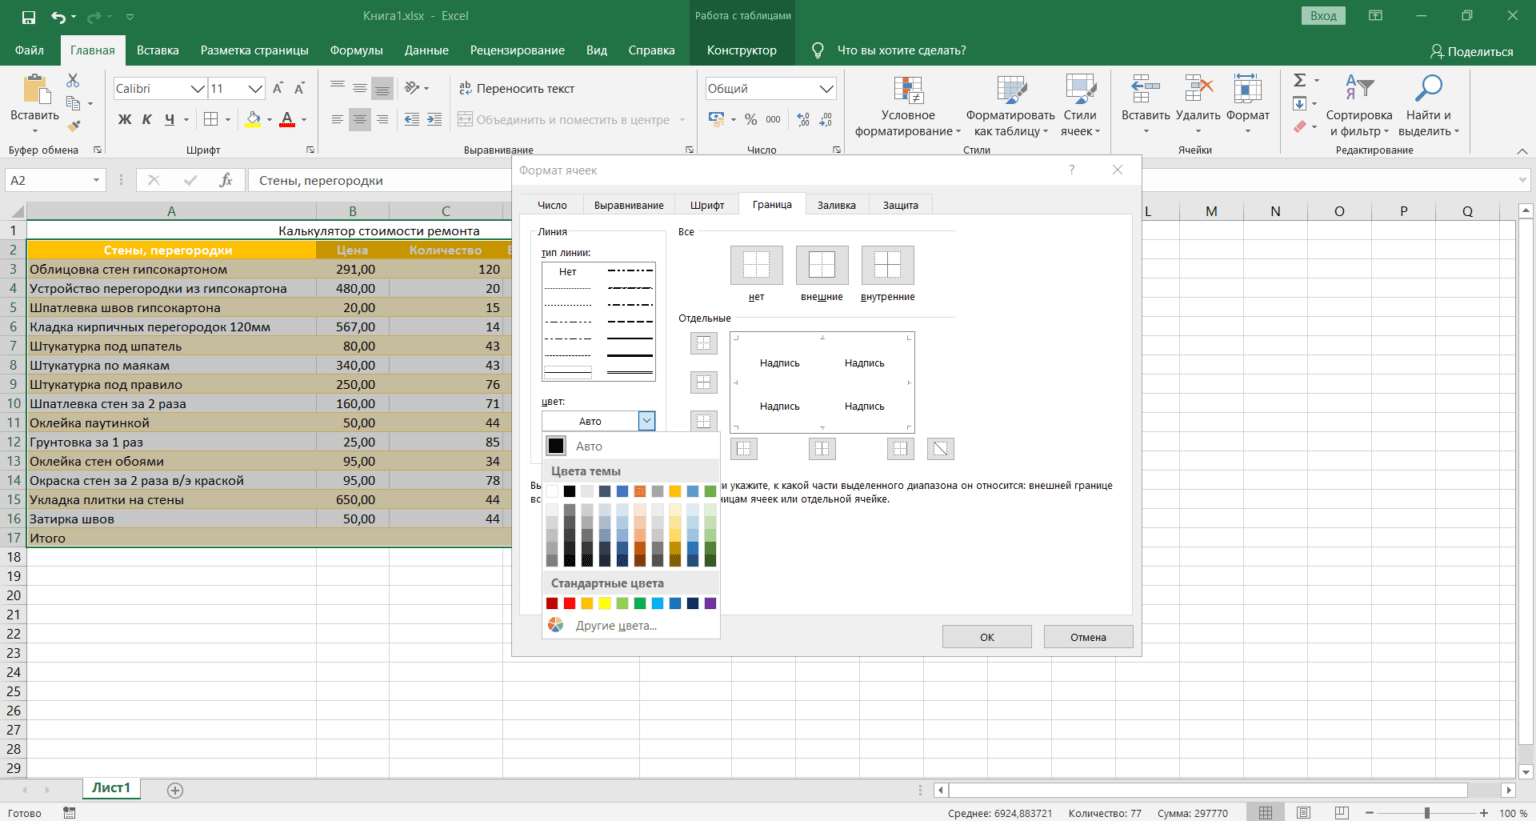Screen dimensions: 1536x821
Task: Switch to Число tab in dialog
Action: pos(552,205)
